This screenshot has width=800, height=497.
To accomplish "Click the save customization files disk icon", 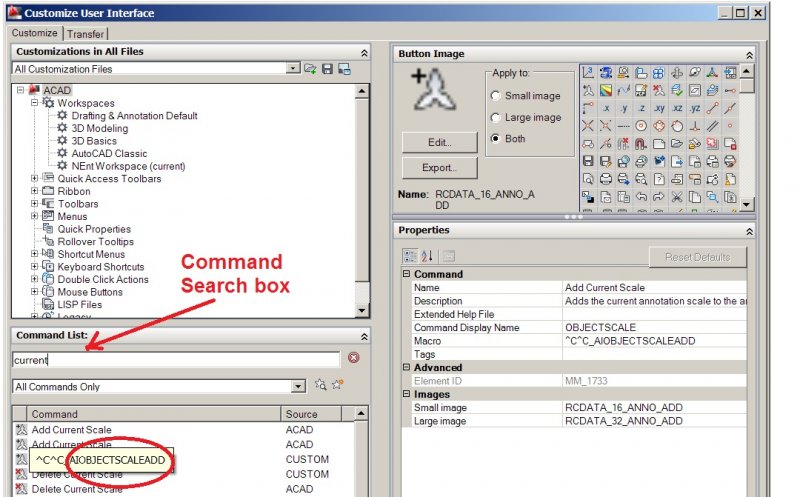I will pyautogui.click(x=328, y=69).
